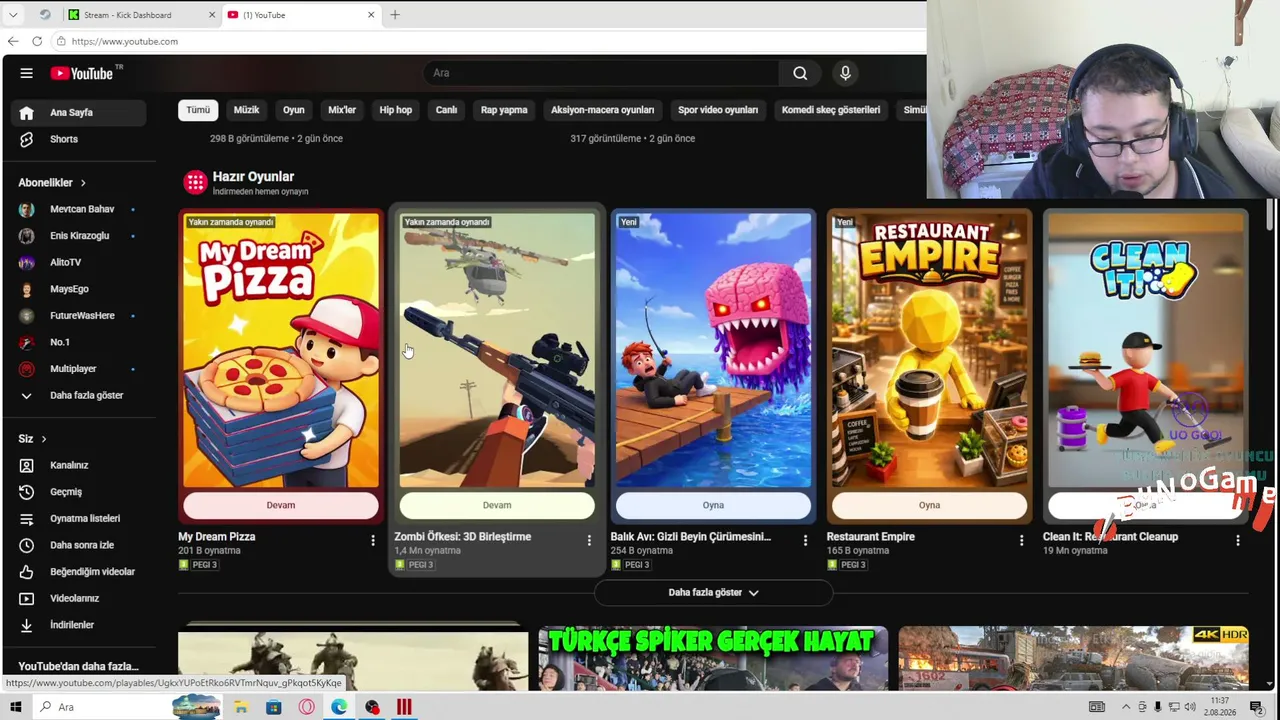Open the Restaurant Empire game title link
The height and width of the screenshot is (720, 1280).
tap(871, 537)
